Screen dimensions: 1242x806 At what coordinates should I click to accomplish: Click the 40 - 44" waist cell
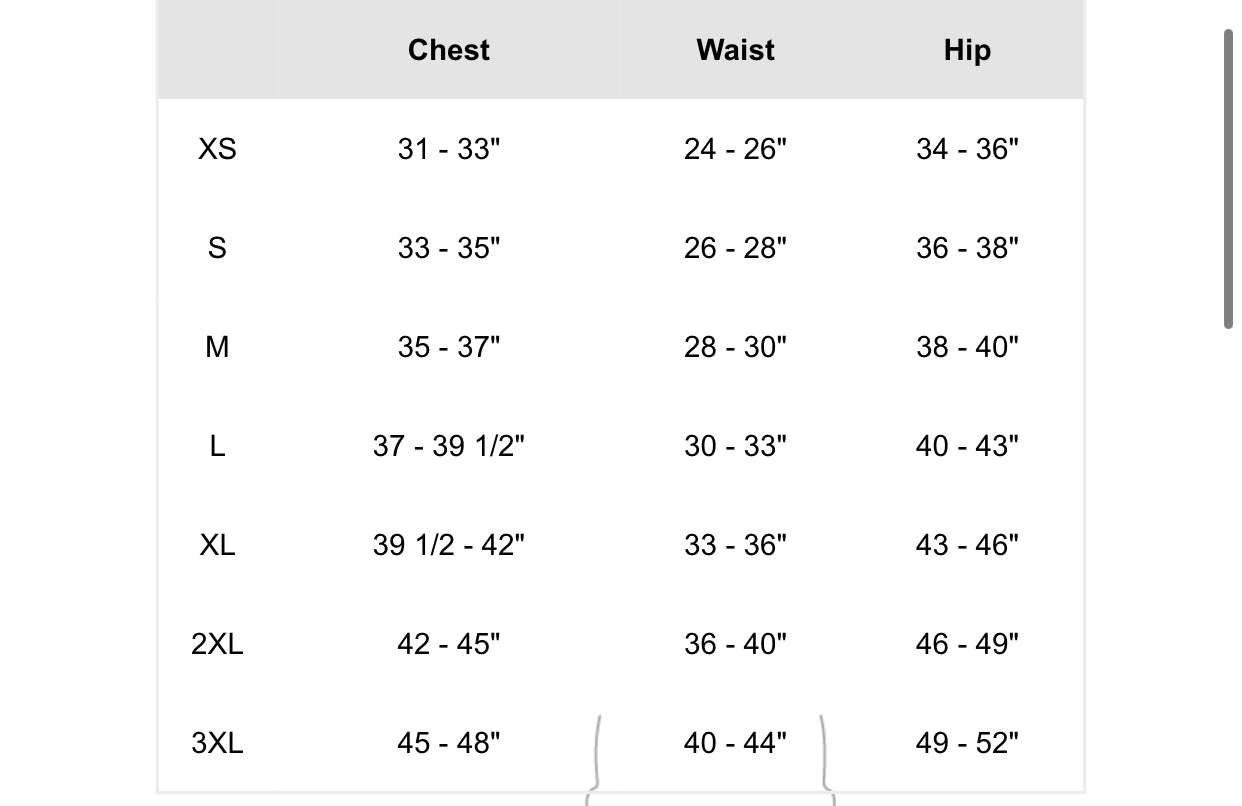click(735, 743)
